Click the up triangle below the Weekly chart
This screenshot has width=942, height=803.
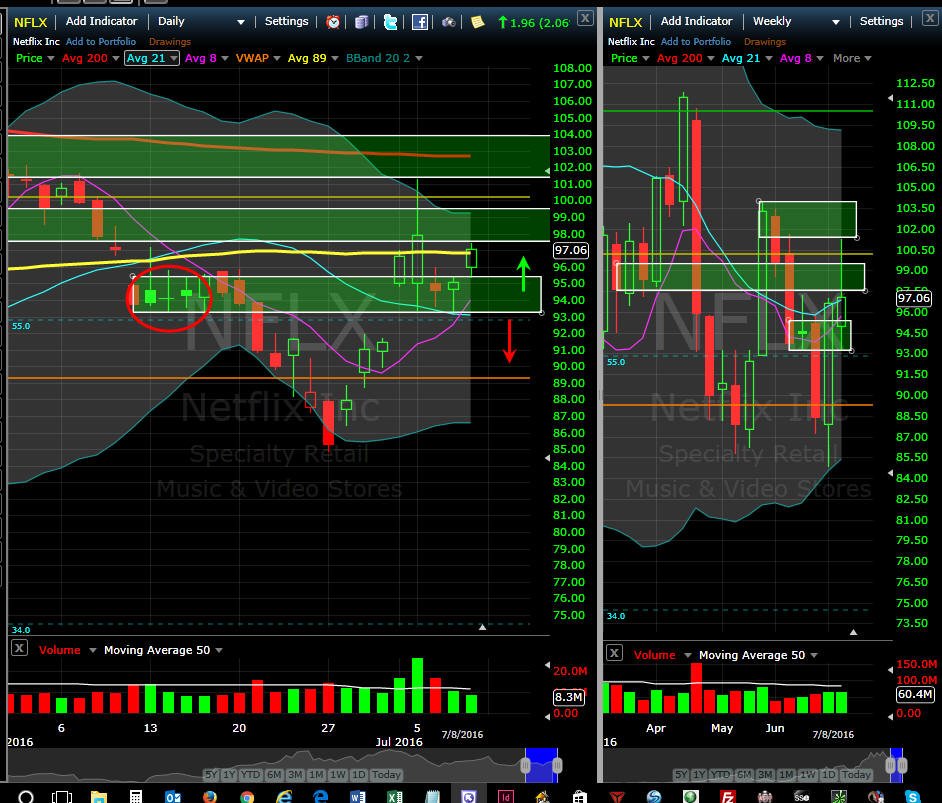[853, 632]
